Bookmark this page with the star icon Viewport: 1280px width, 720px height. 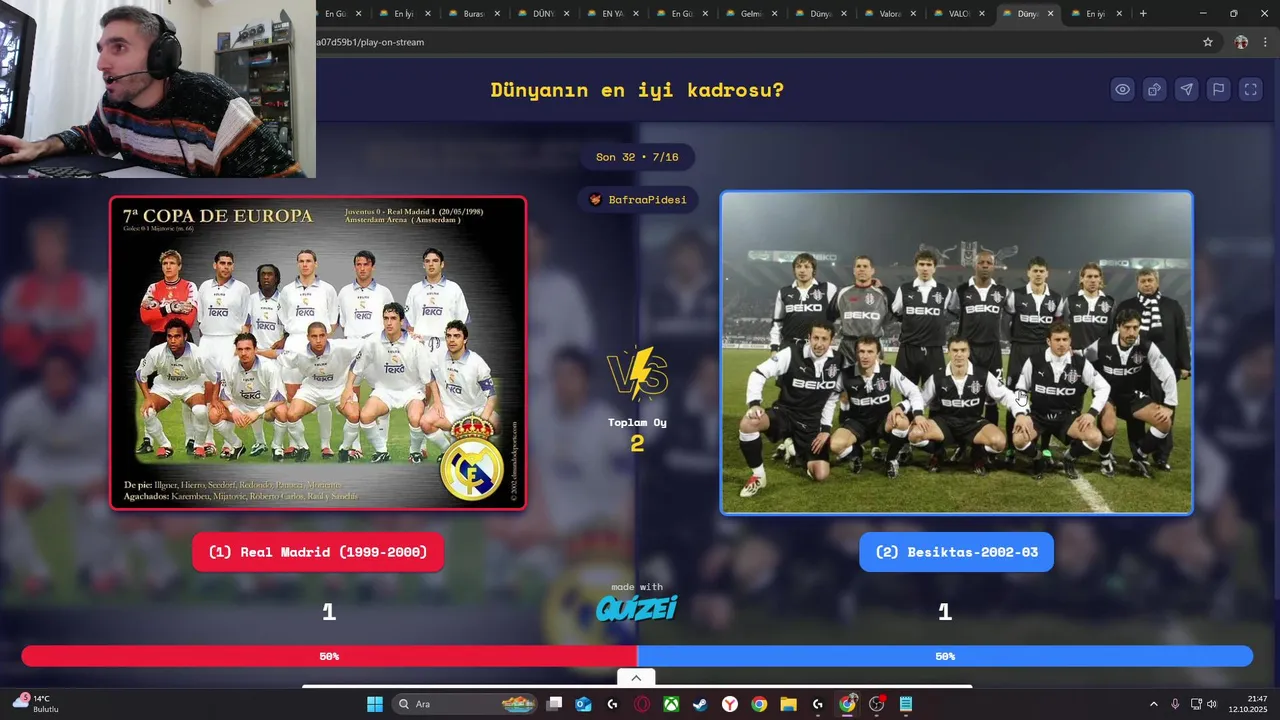click(x=1208, y=42)
